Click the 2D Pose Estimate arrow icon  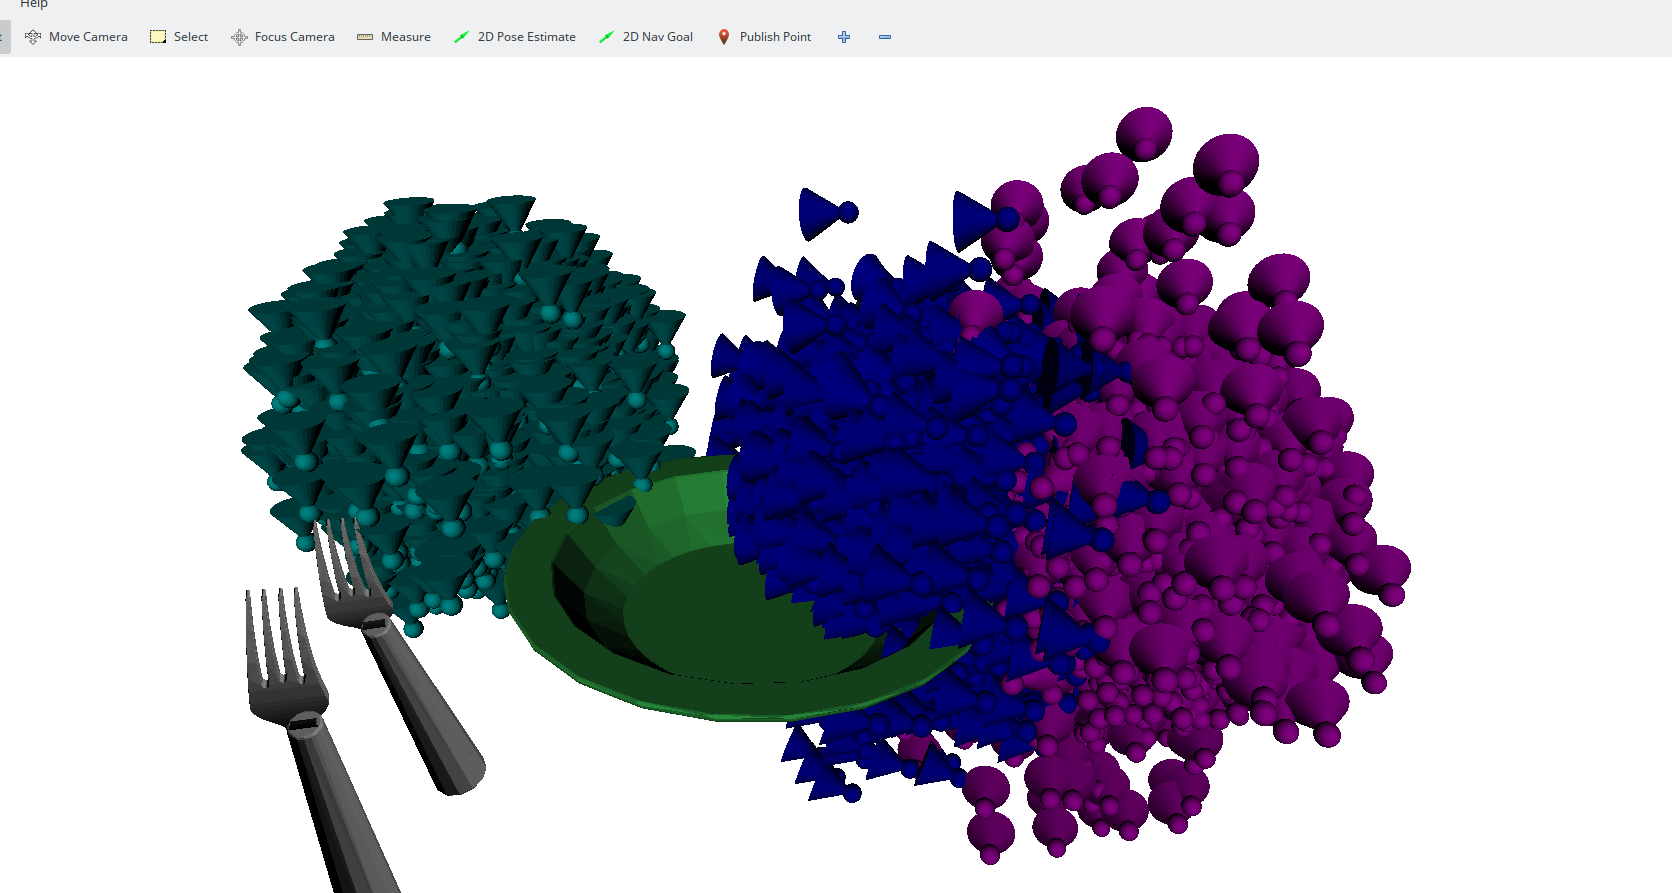tap(461, 37)
